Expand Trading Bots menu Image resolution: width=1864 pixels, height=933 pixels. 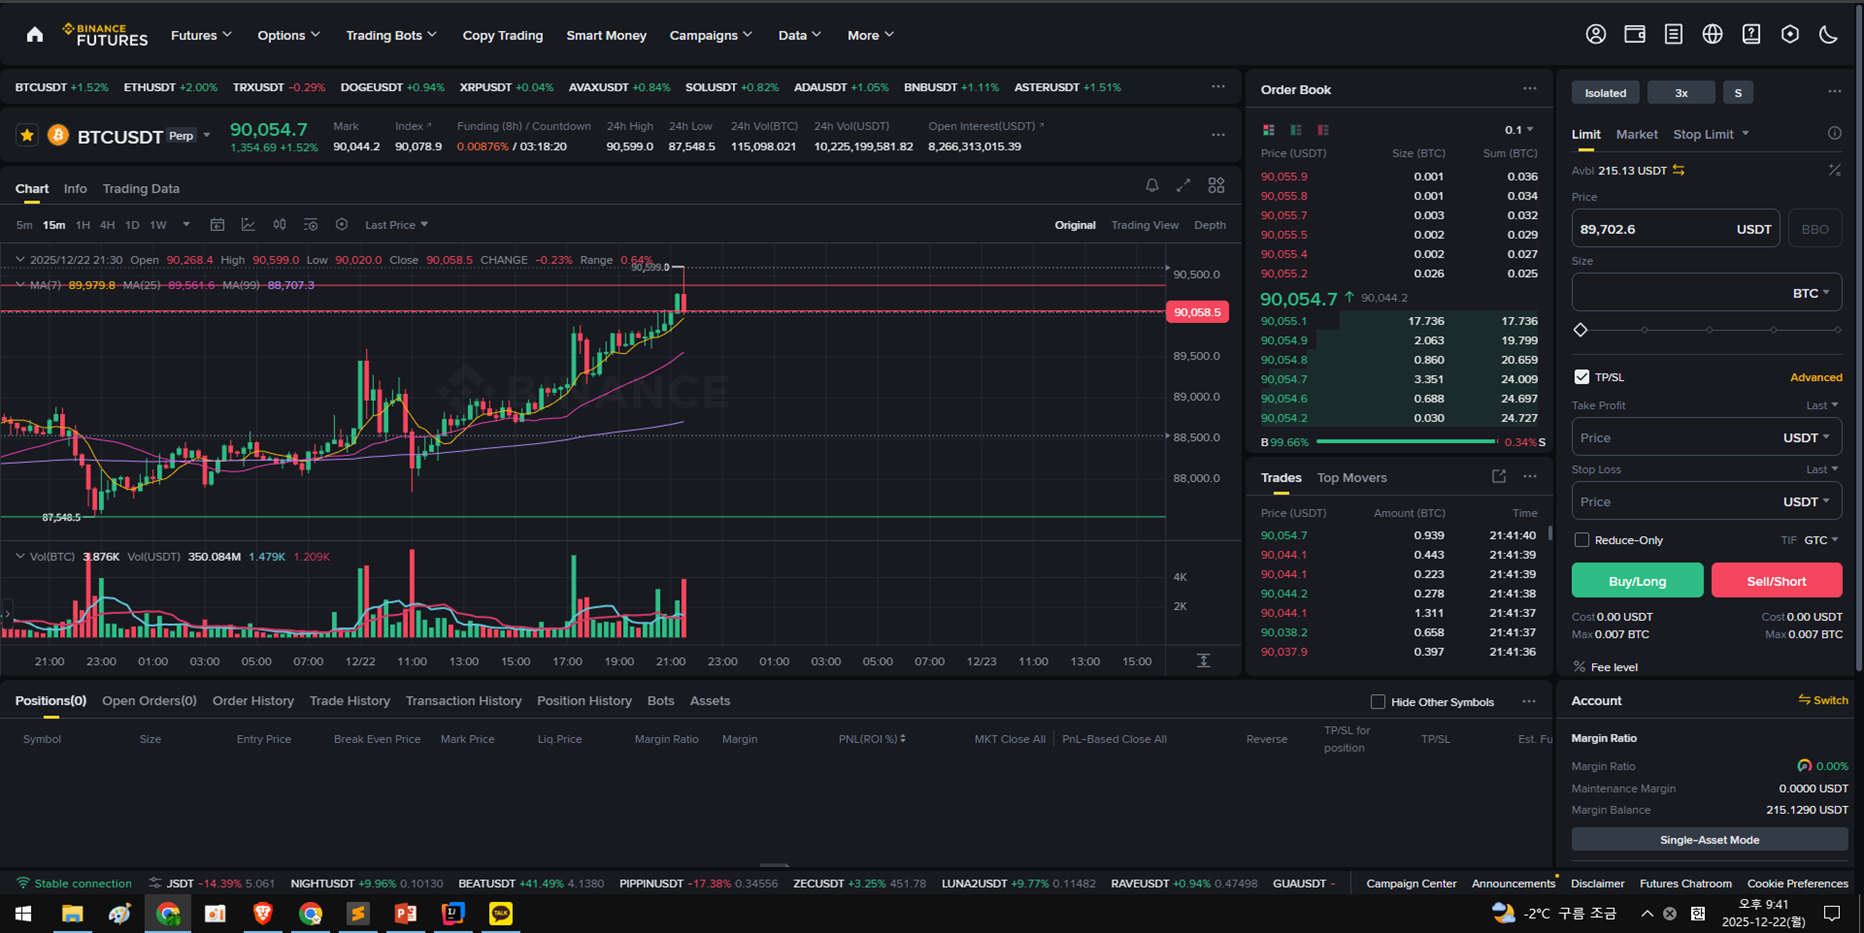391,35
